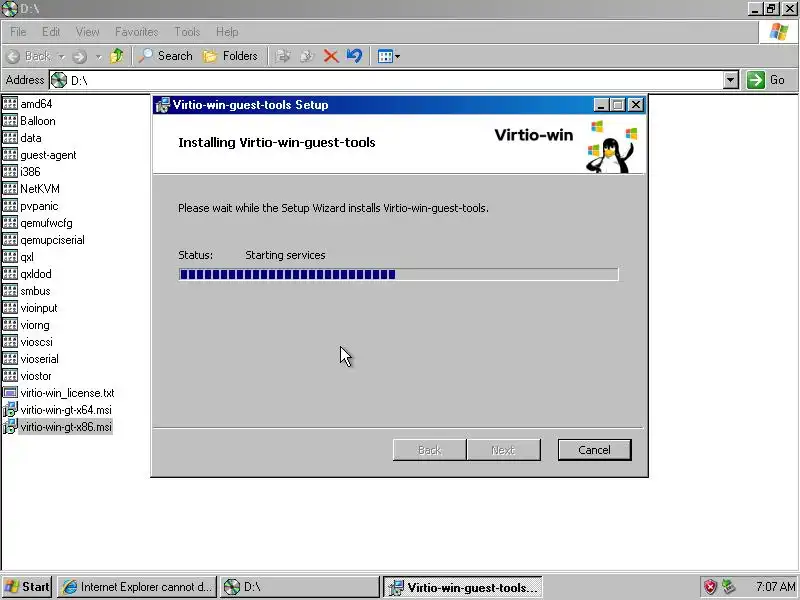Close the Virtio-win-guest-tools Setup dialog
Image resolution: width=800 pixels, height=600 pixels.
pos(636,105)
